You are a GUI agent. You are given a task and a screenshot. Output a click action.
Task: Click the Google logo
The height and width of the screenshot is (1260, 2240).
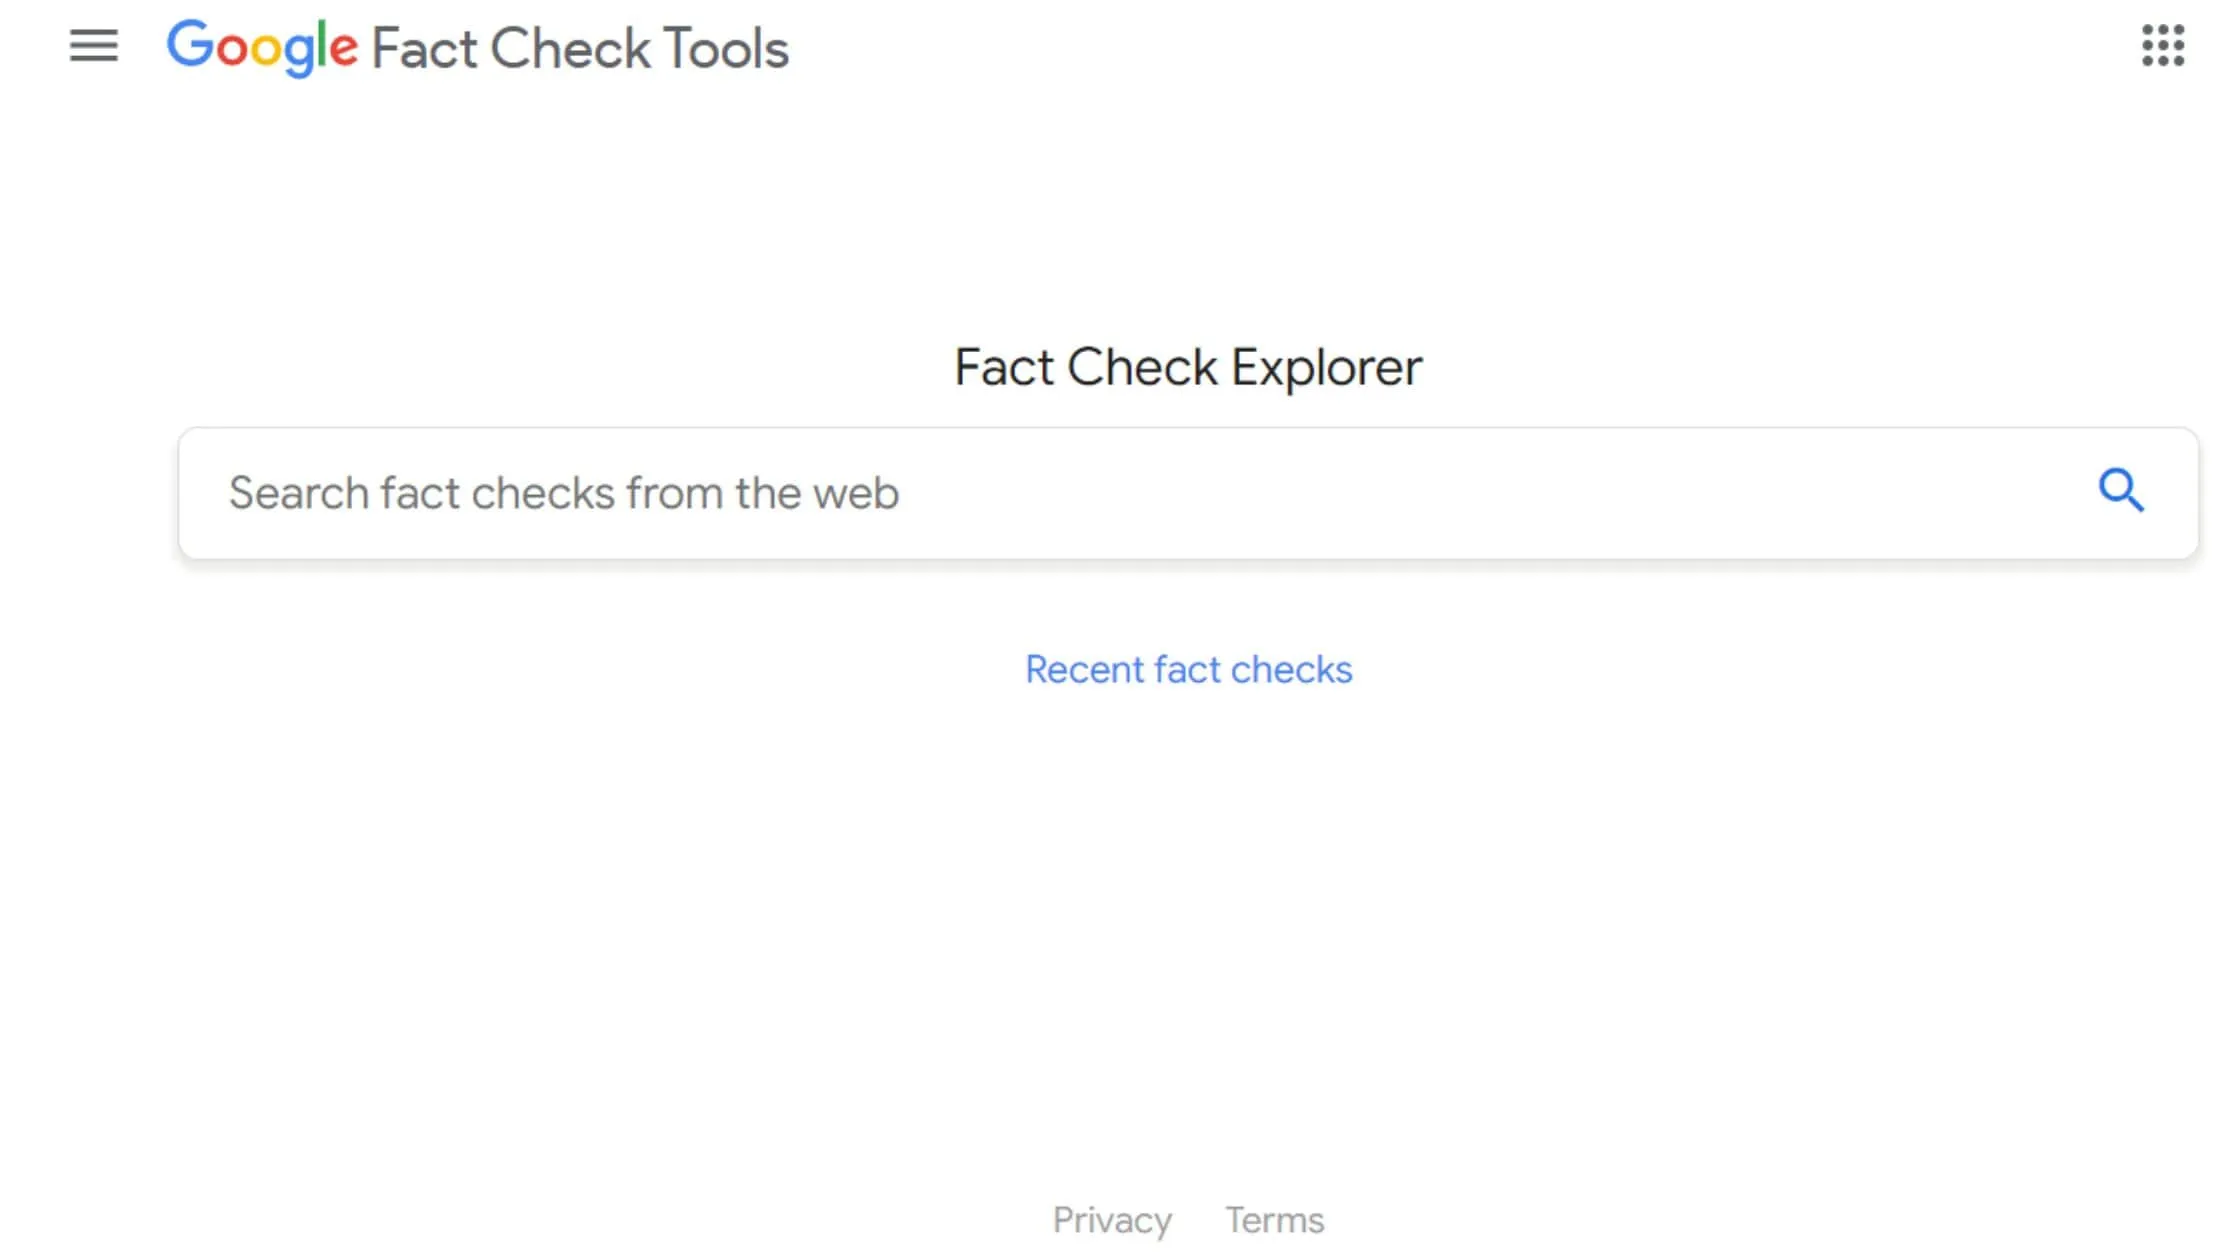262,47
